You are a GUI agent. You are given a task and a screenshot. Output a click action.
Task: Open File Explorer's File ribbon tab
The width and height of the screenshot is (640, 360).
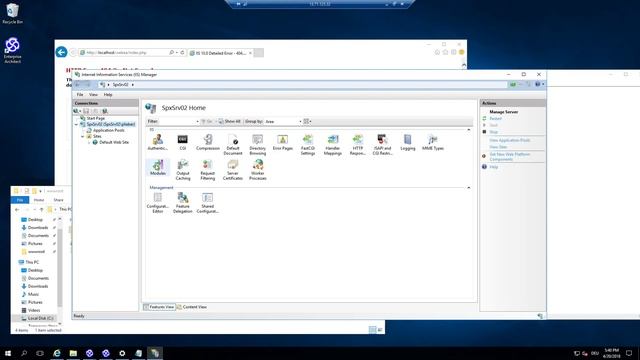tap(20, 200)
